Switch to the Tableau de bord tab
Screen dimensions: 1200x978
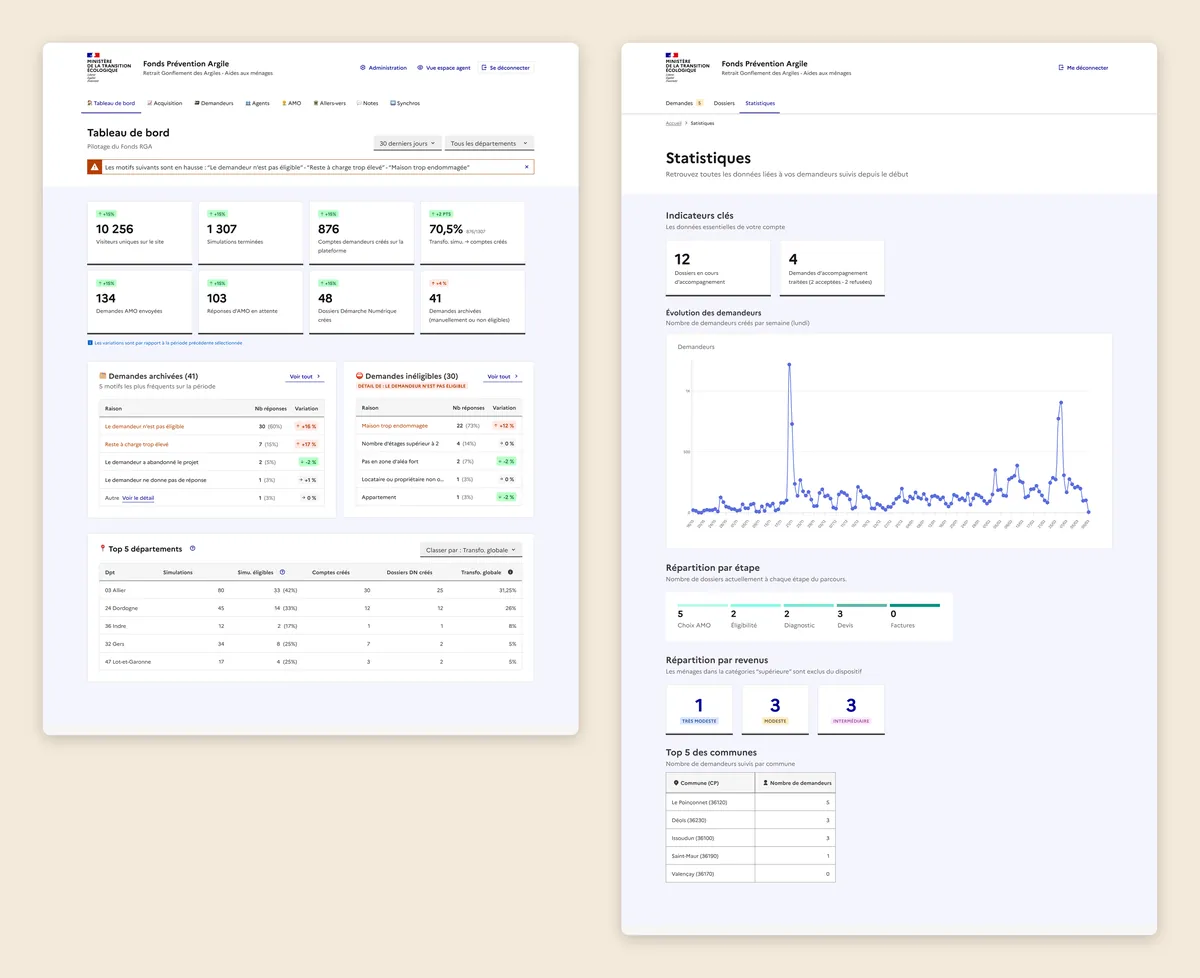111,103
